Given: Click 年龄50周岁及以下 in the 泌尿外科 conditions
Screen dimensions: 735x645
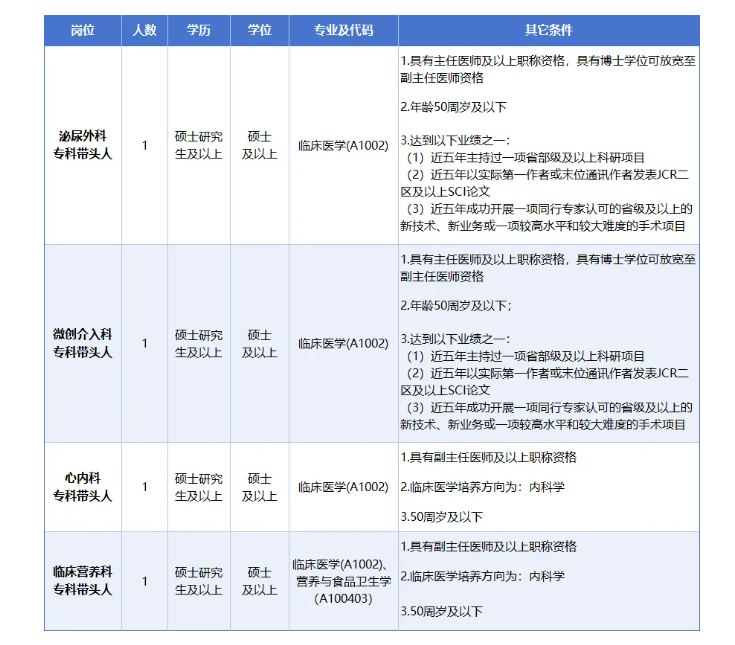Looking at the screenshot, I should [454, 107].
